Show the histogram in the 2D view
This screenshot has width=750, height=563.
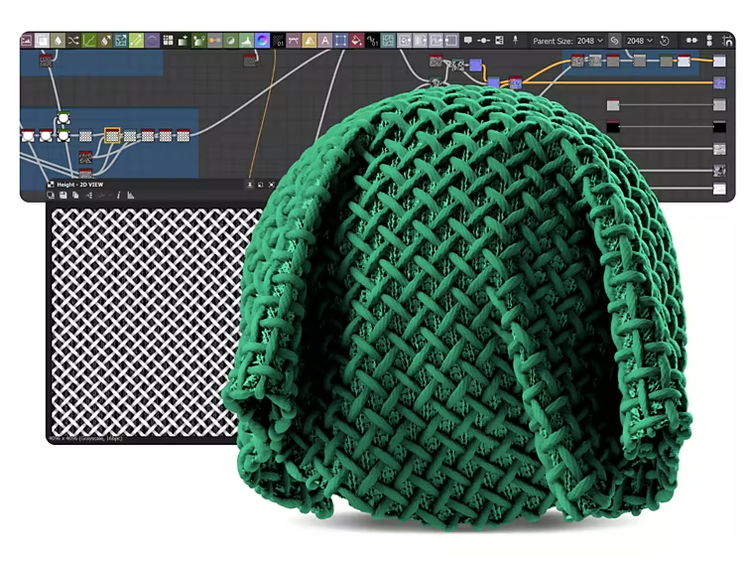131,195
